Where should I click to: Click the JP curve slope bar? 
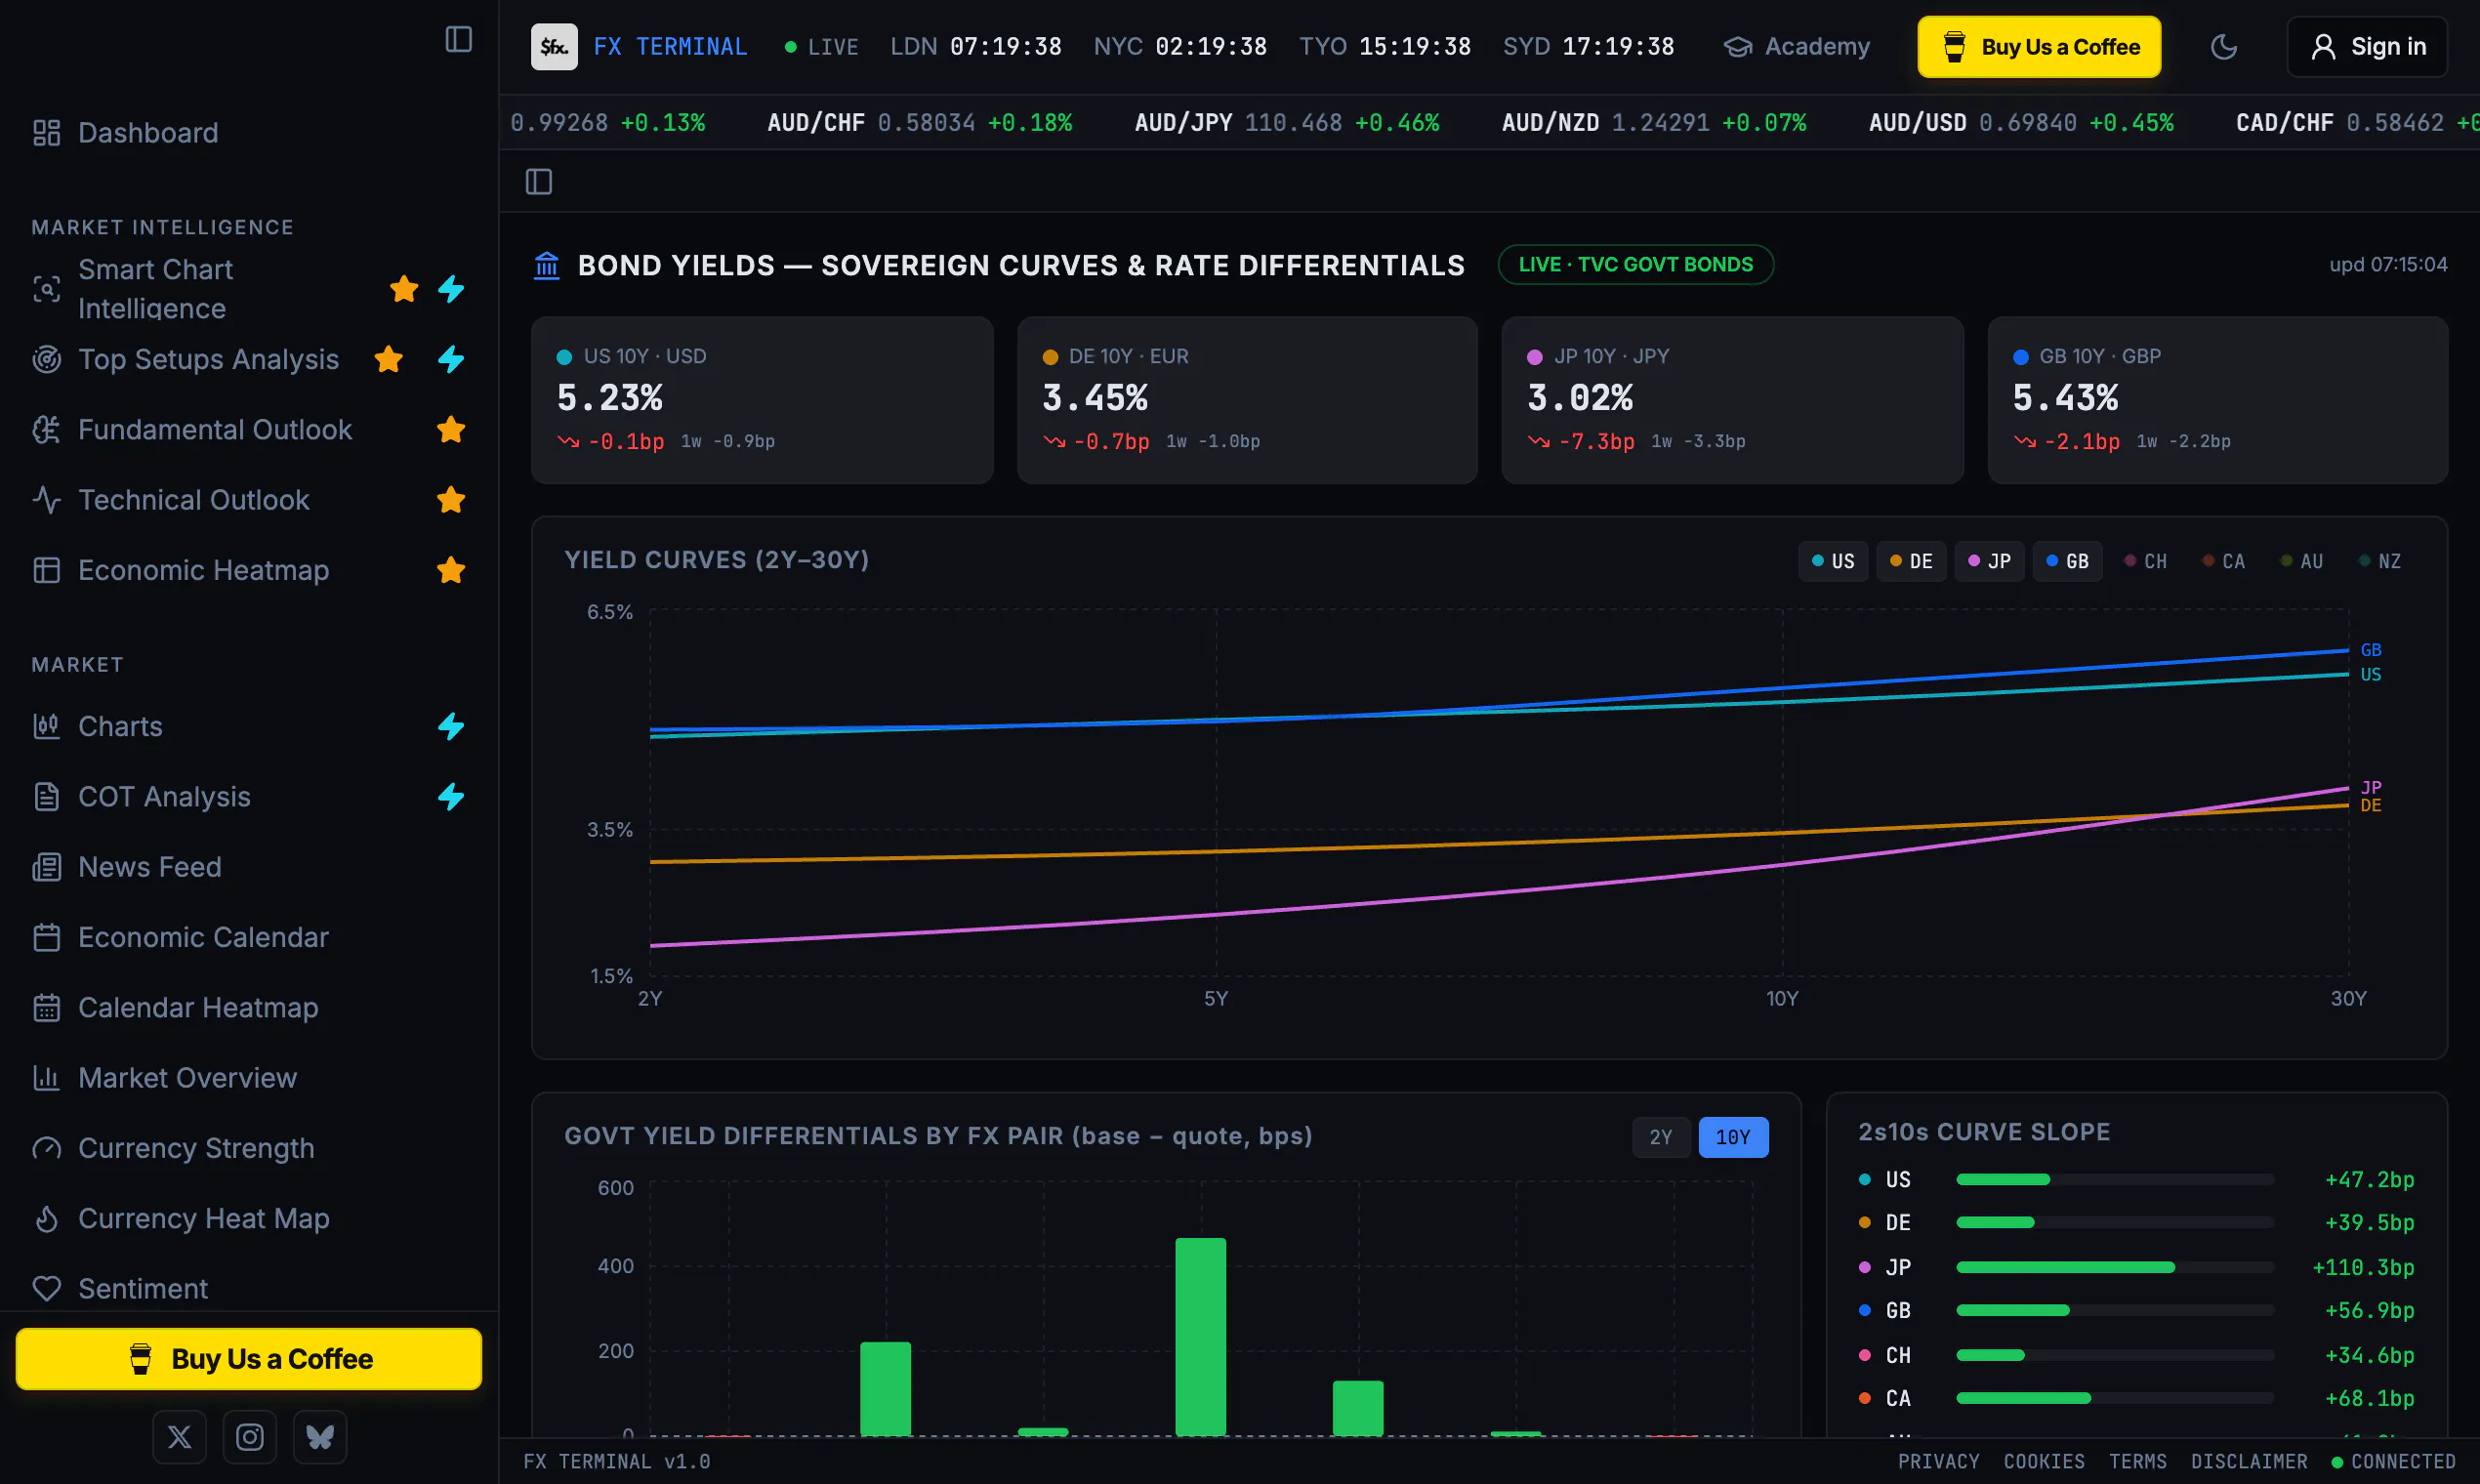click(x=2115, y=1267)
